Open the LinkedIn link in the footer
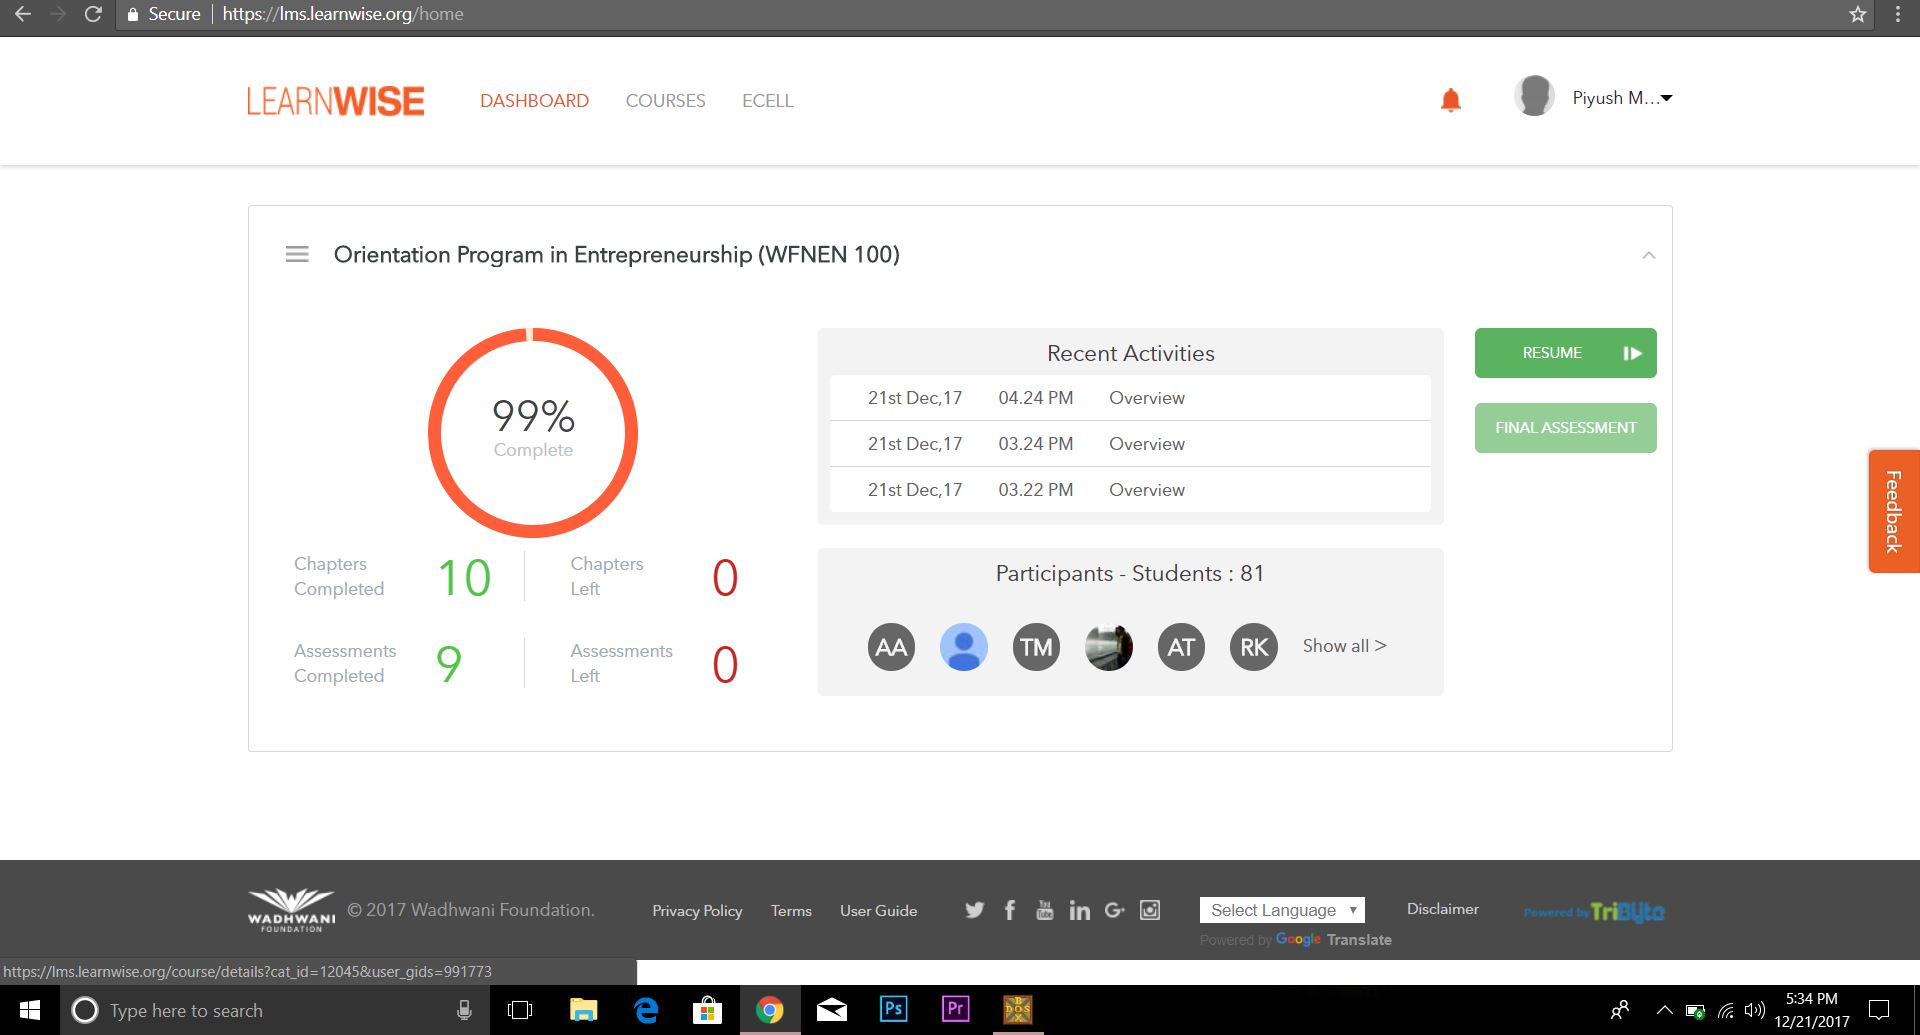 click(x=1080, y=910)
